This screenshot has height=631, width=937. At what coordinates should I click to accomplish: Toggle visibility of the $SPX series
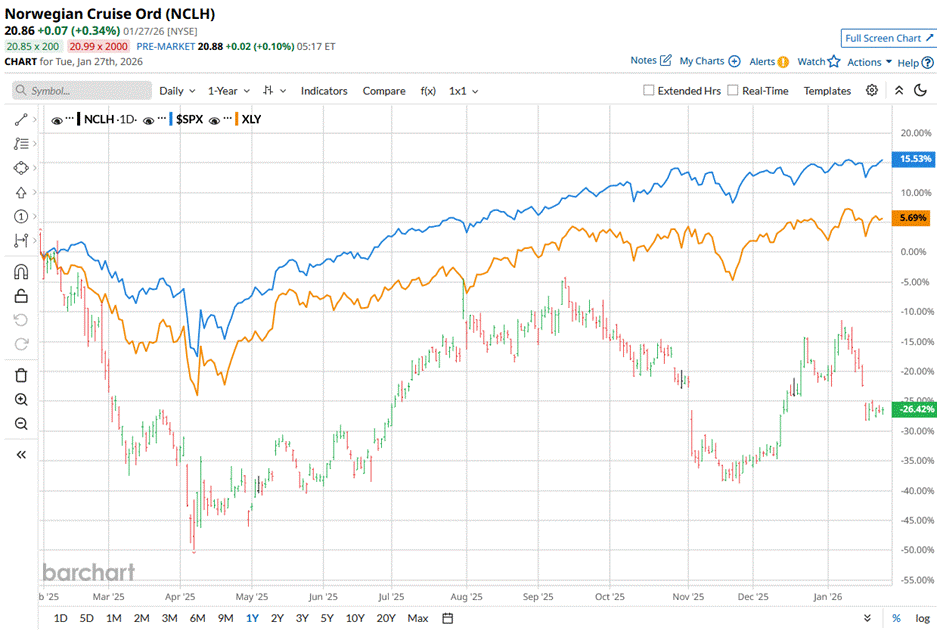[148, 120]
